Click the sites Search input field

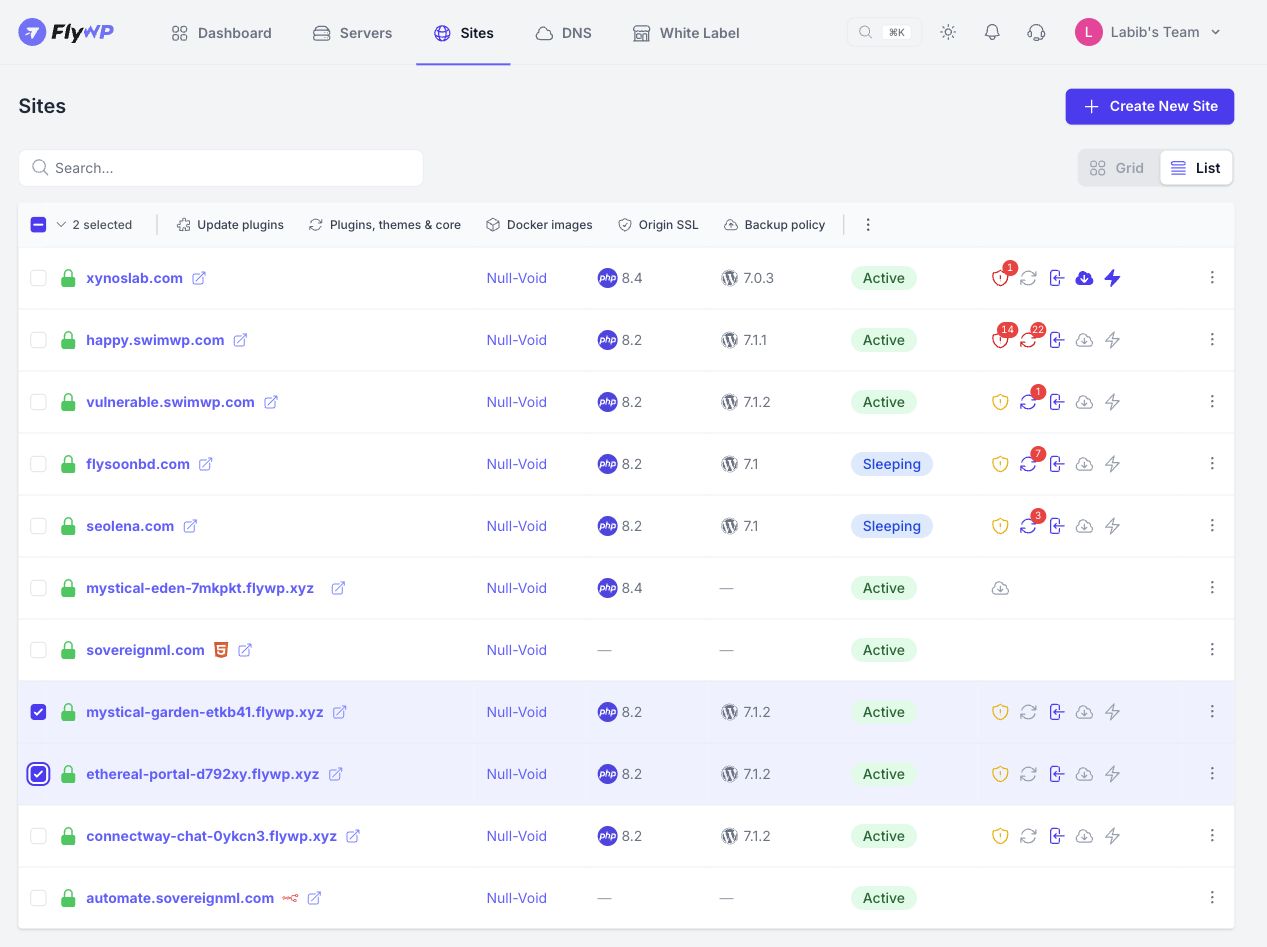coord(221,168)
